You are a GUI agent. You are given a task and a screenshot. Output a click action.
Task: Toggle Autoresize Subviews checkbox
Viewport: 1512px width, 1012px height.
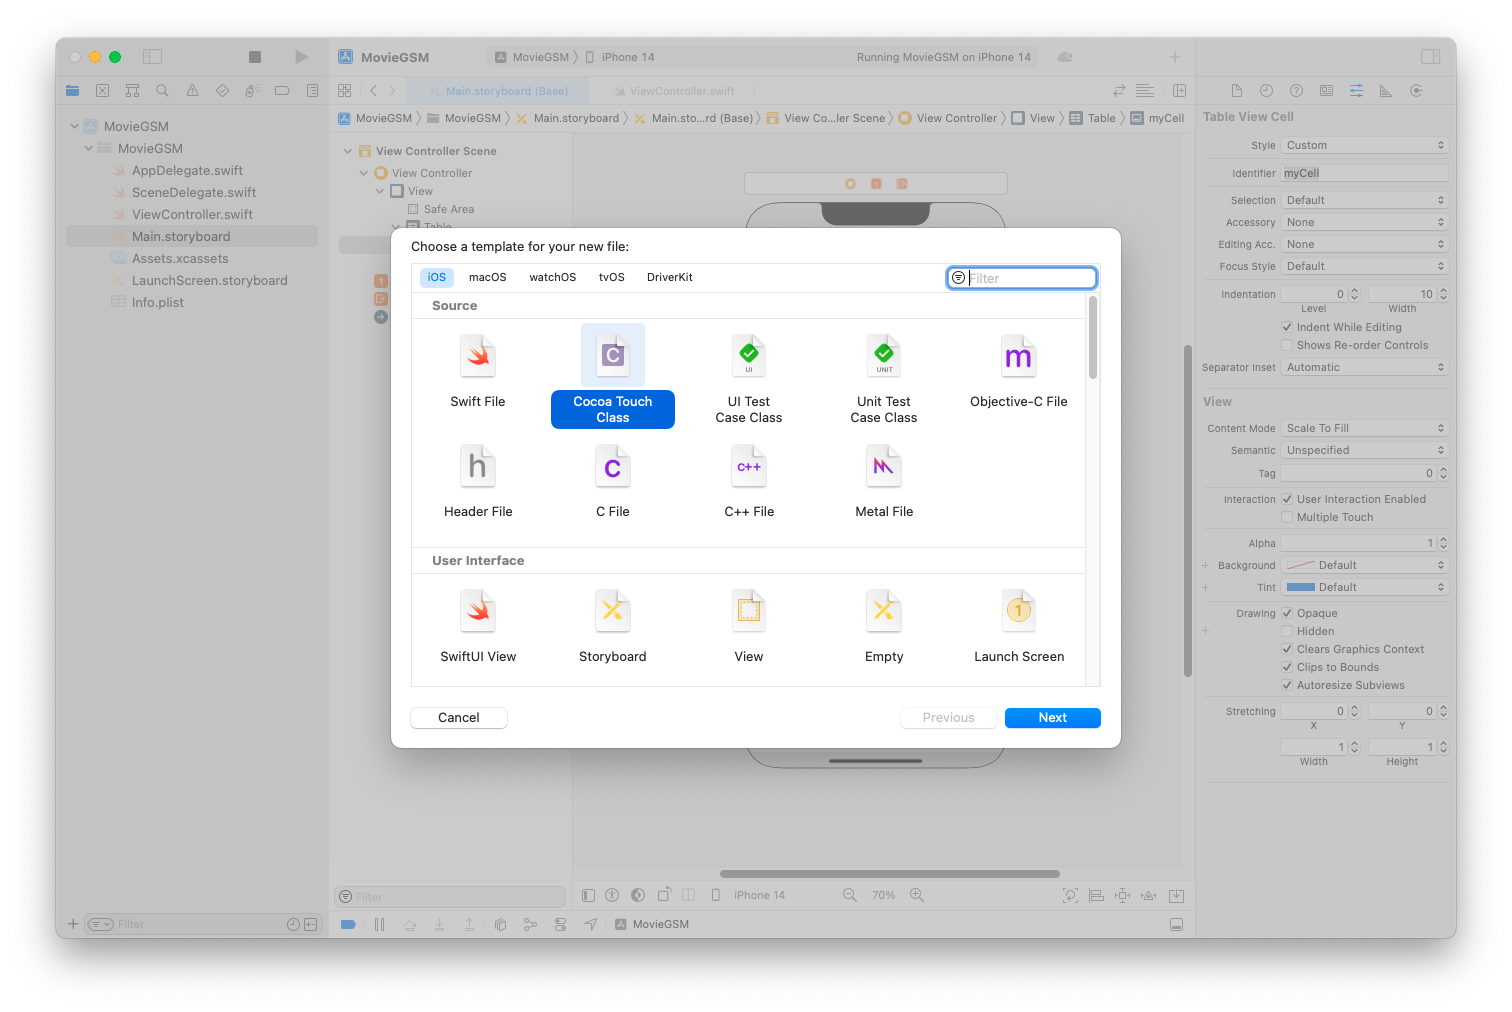1287,685
